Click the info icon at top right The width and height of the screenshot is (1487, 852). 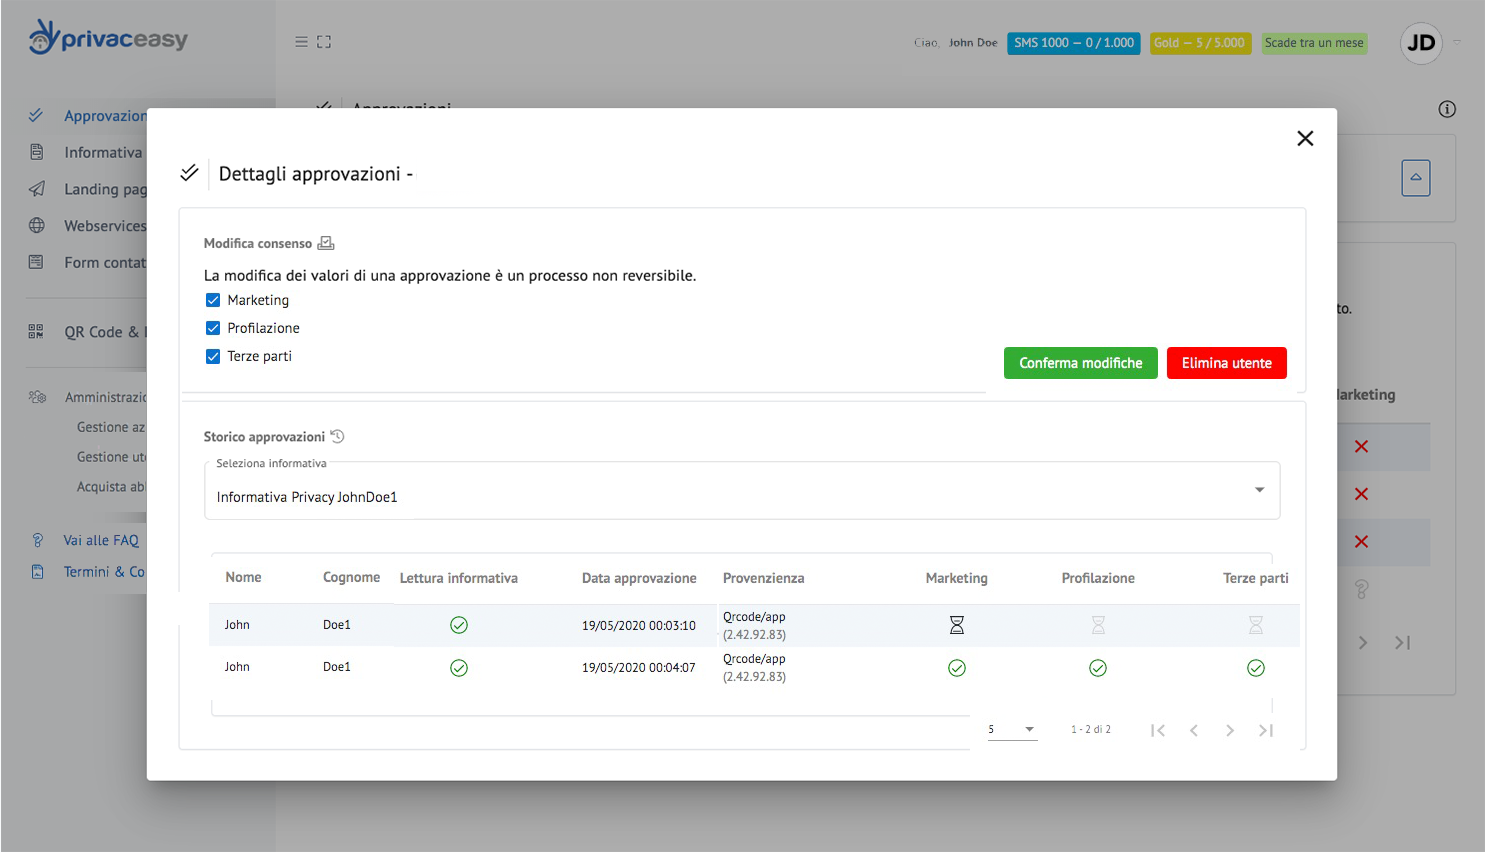tap(1447, 109)
